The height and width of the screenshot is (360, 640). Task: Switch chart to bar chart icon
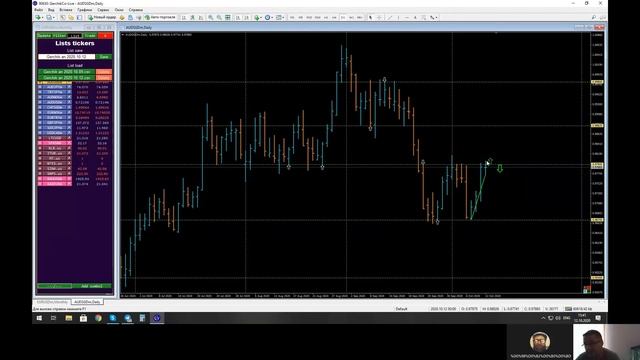[x=183, y=18]
